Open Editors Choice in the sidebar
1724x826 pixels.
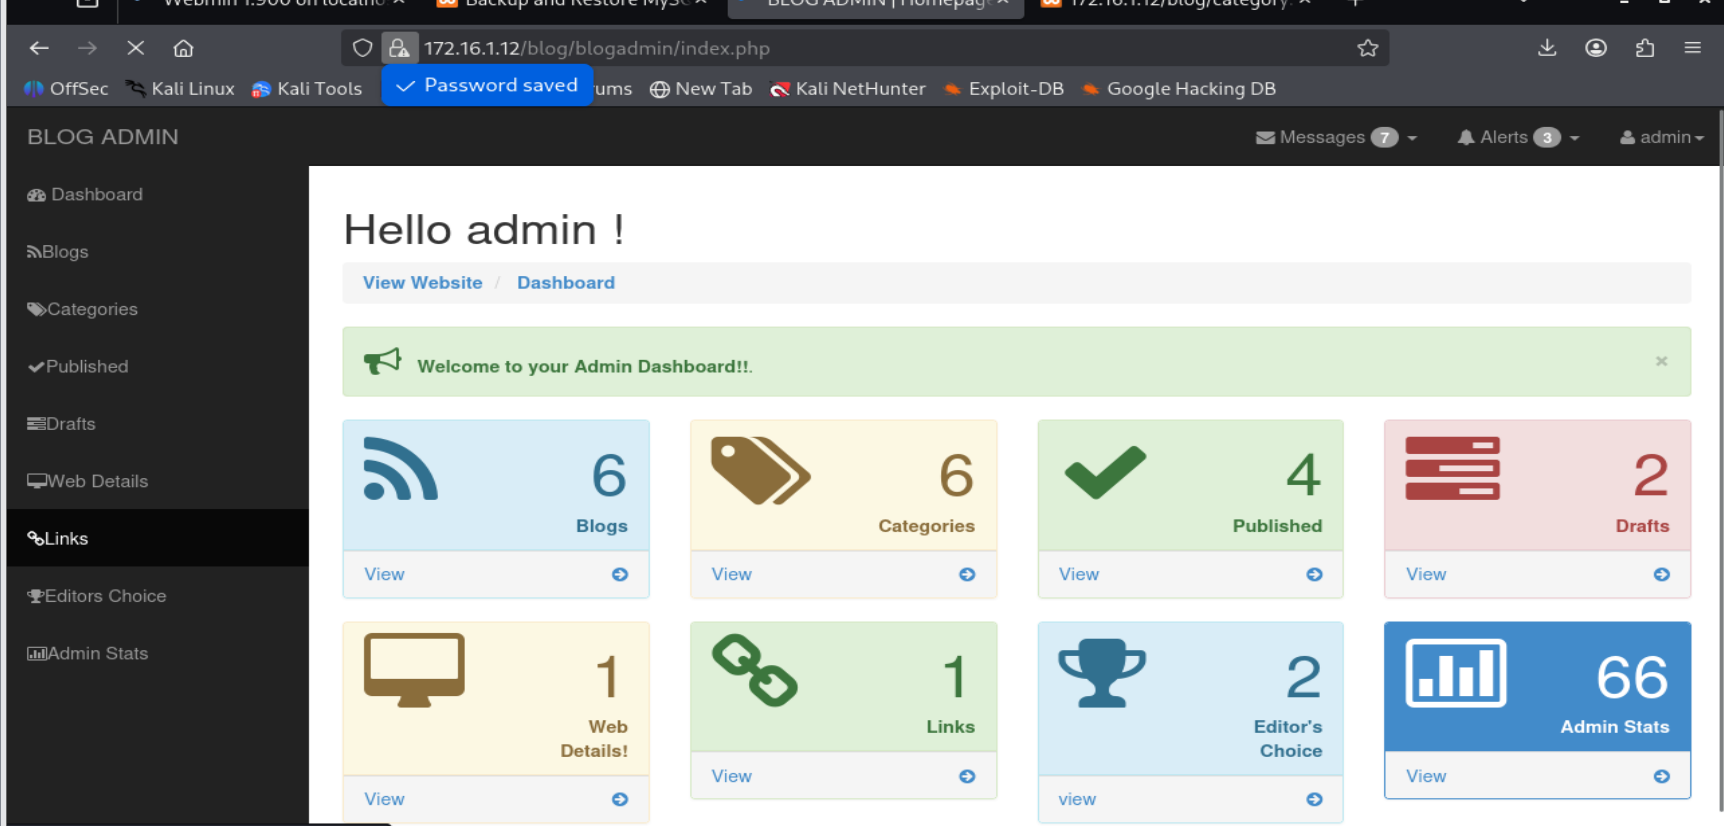click(158, 596)
